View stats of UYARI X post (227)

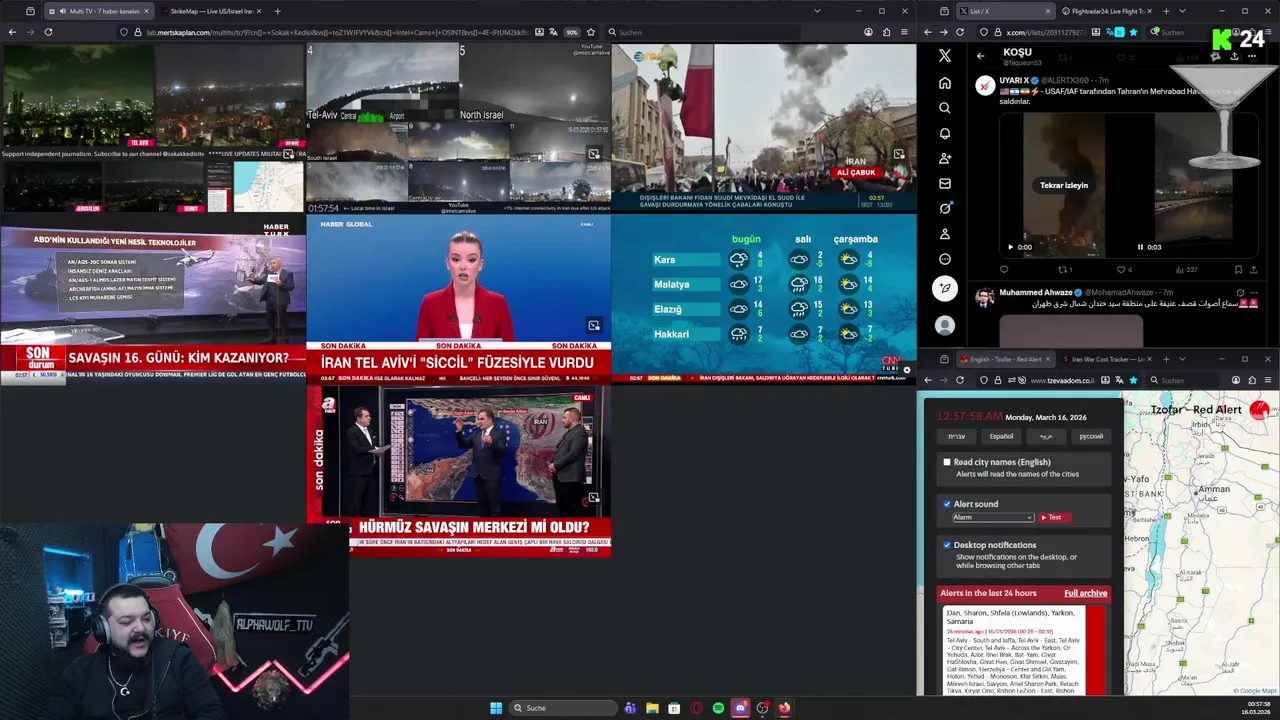(x=1186, y=269)
